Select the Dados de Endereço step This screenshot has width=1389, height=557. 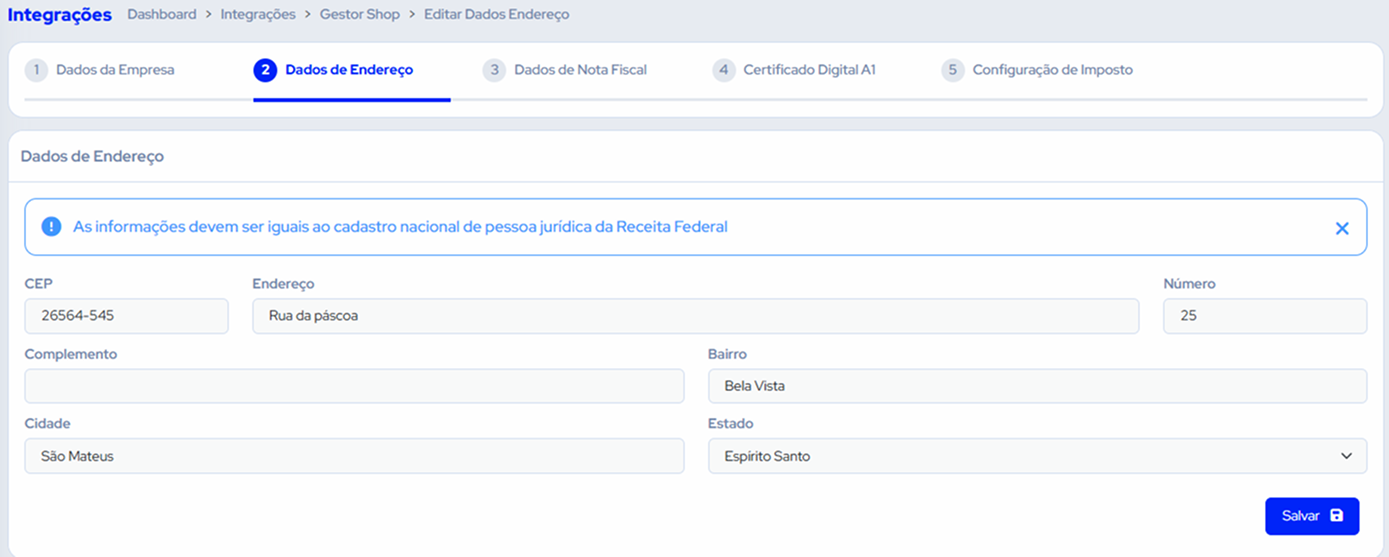(349, 70)
